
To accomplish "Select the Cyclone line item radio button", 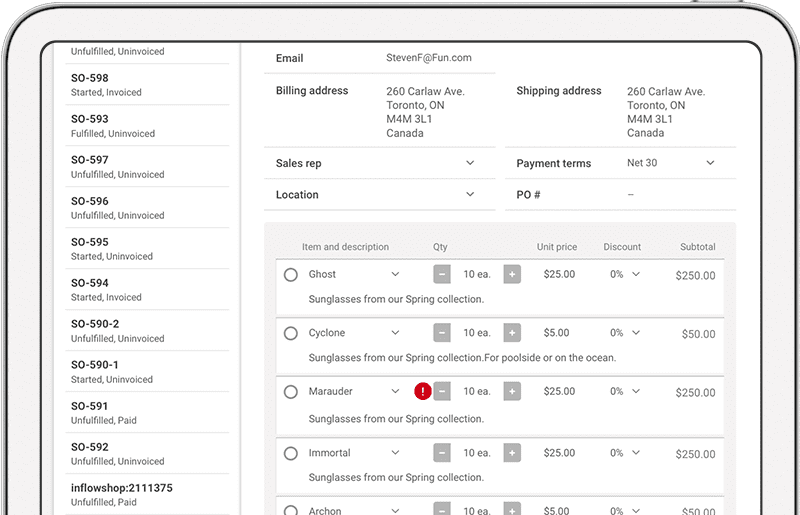I will (x=291, y=333).
